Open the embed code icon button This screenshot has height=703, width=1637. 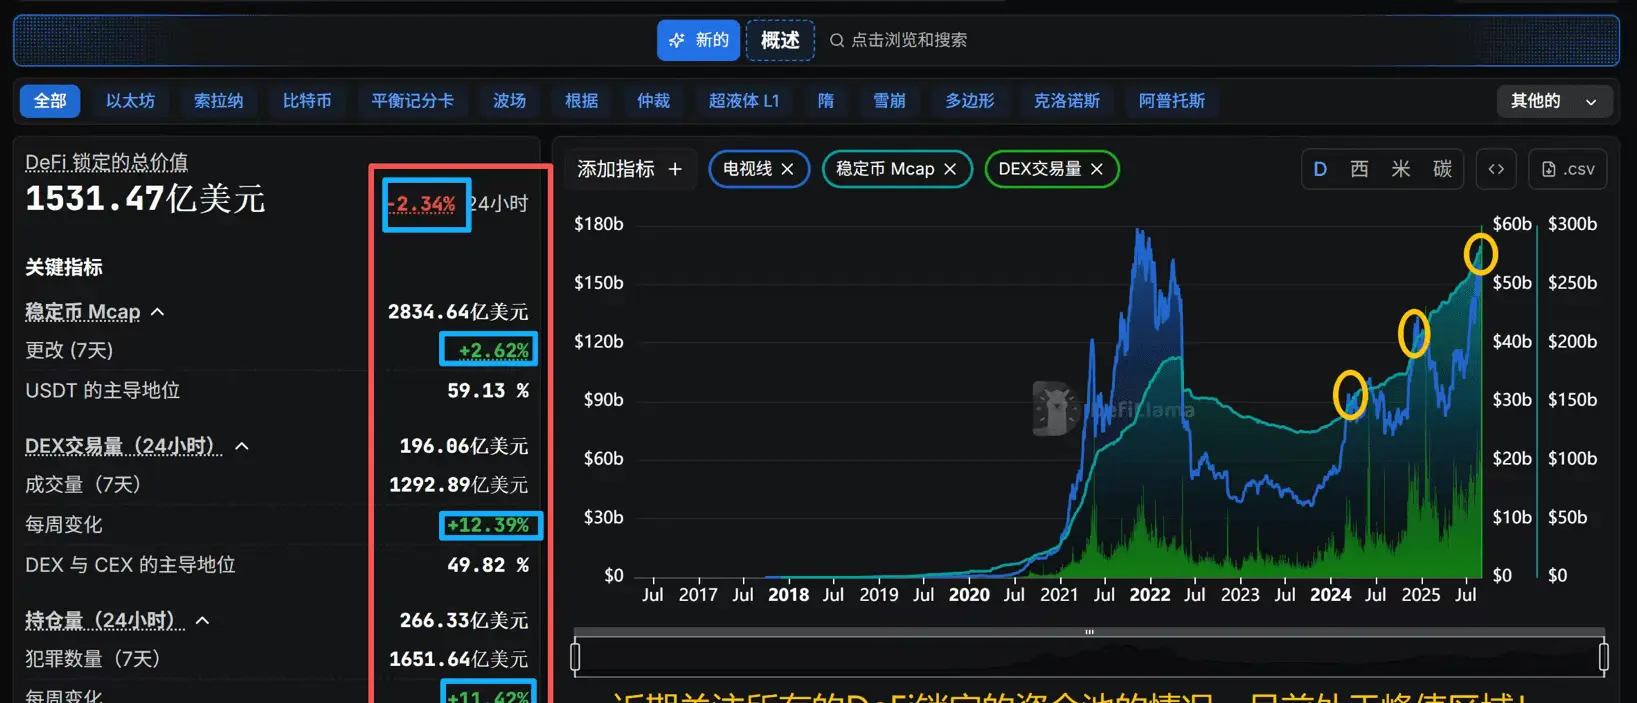[1496, 169]
